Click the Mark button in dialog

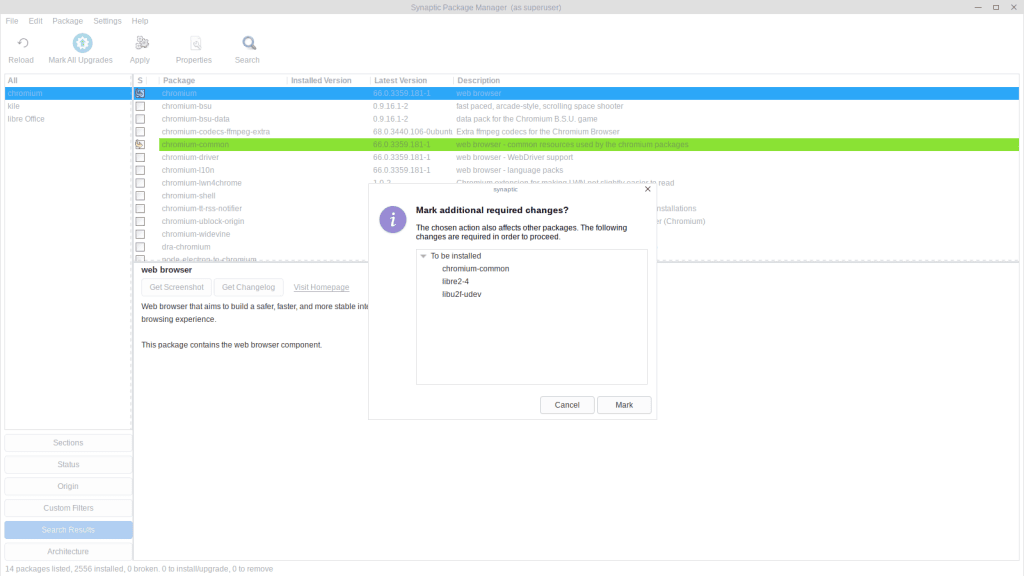pos(624,405)
